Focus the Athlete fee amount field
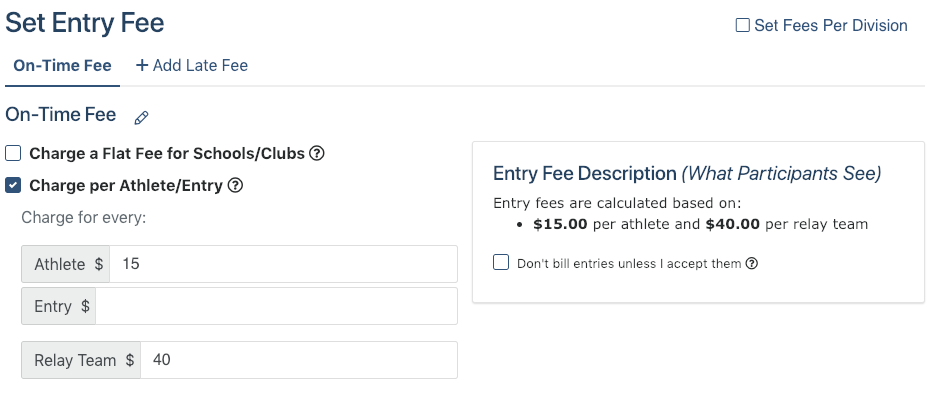Image resolution: width=943 pixels, height=394 pixels. click(x=283, y=263)
